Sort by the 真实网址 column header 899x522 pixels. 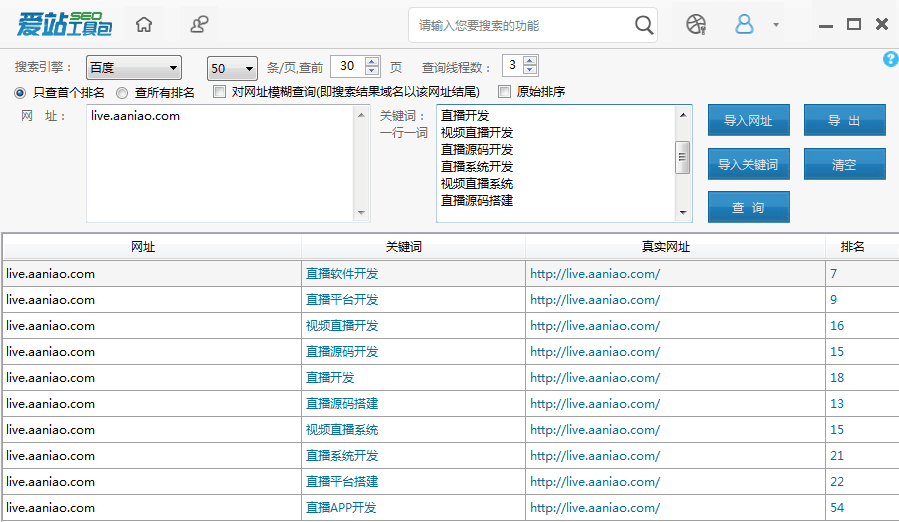(x=675, y=247)
